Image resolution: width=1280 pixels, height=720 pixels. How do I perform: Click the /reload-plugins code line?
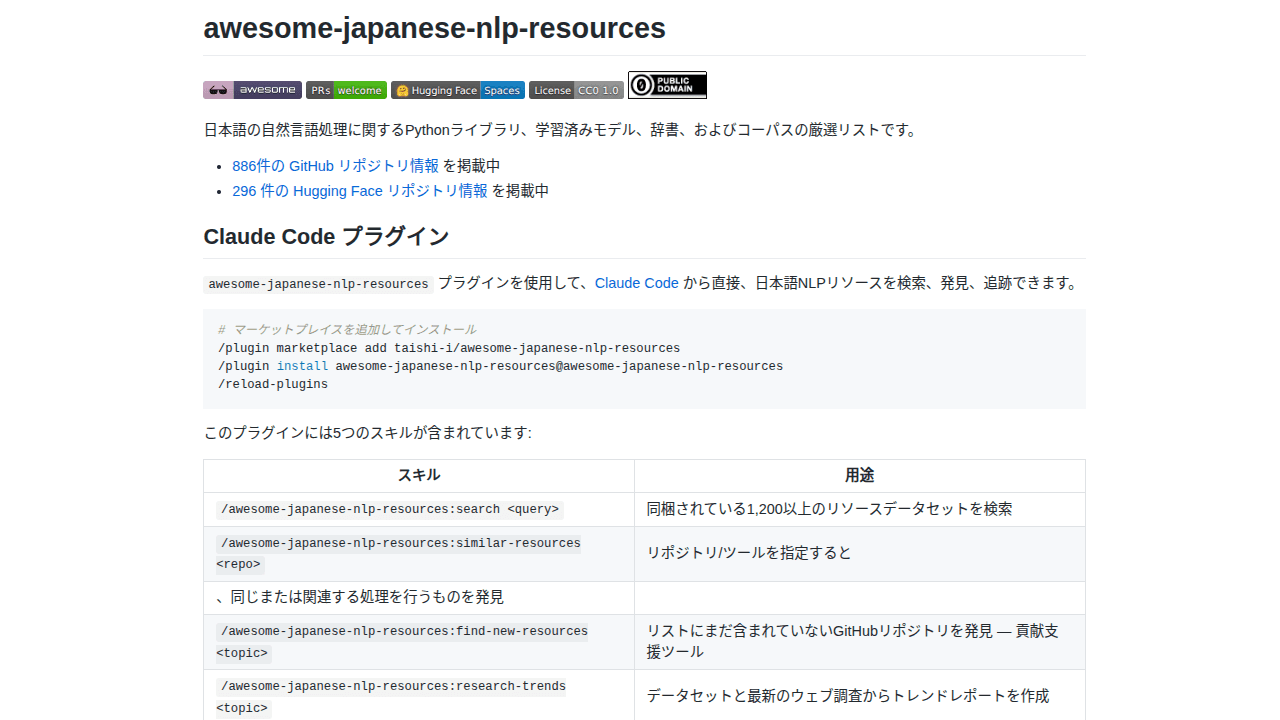pos(273,384)
